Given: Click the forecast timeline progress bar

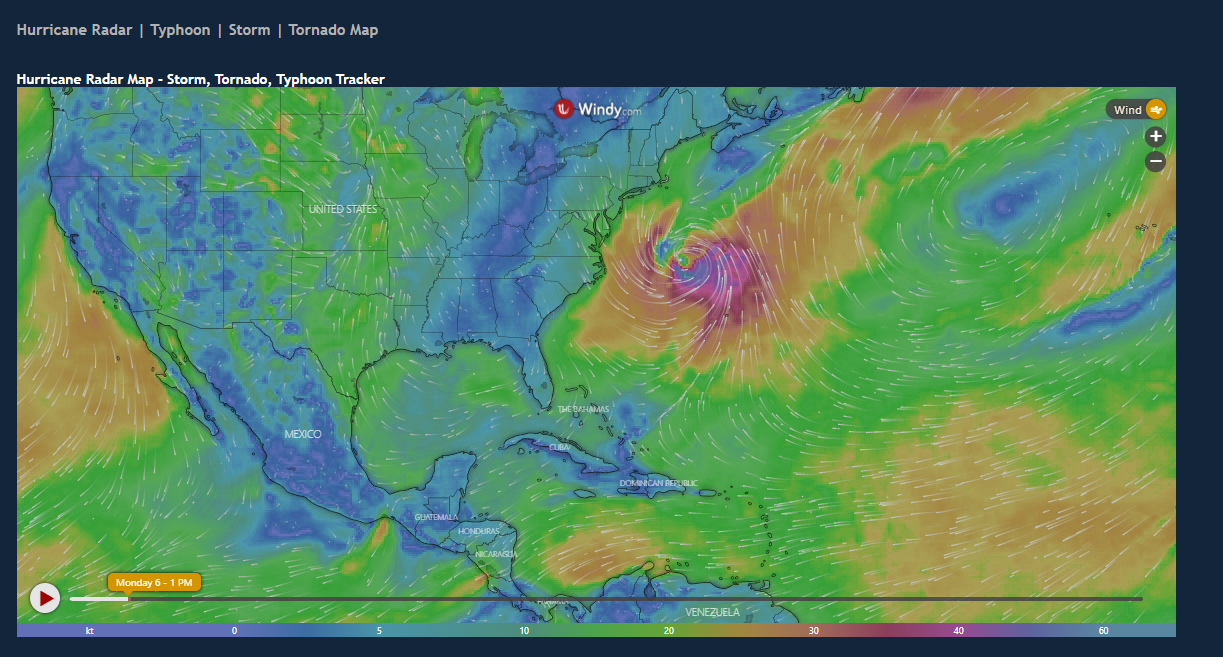Looking at the screenshot, I should click(x=606, y=599).
